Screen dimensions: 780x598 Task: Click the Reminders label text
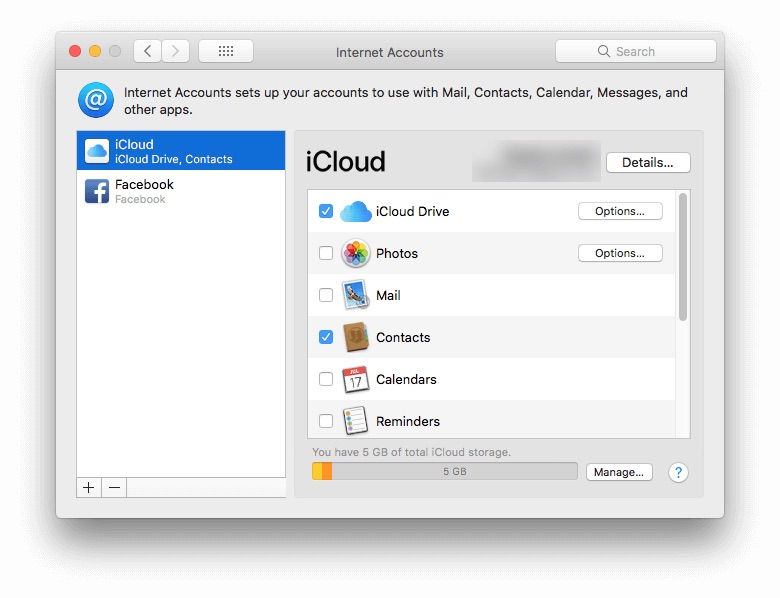coord(408,421)
